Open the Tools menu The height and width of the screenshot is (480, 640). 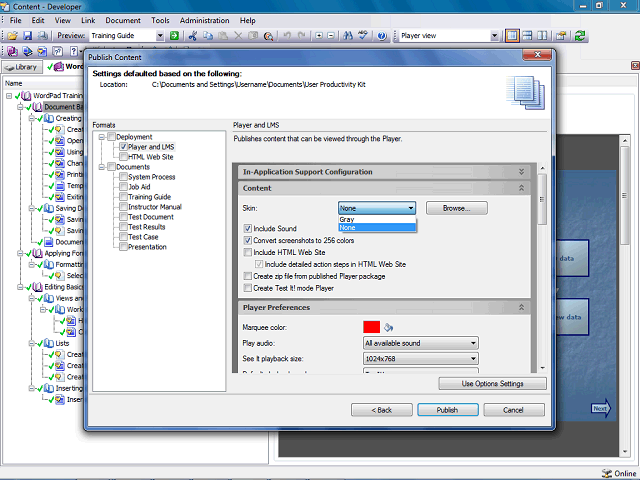160,20
